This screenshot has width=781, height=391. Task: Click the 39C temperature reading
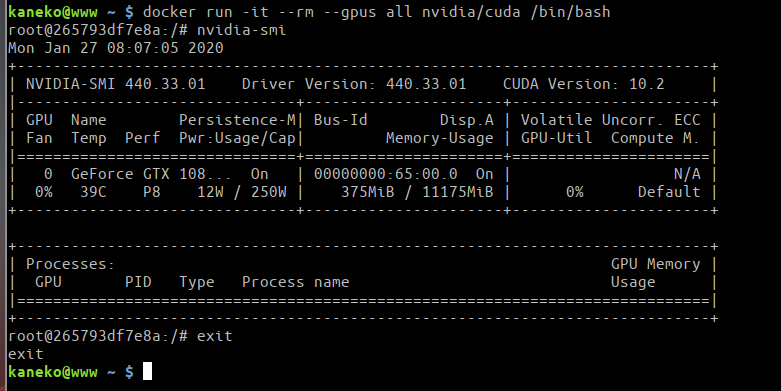tap(93, 192)
